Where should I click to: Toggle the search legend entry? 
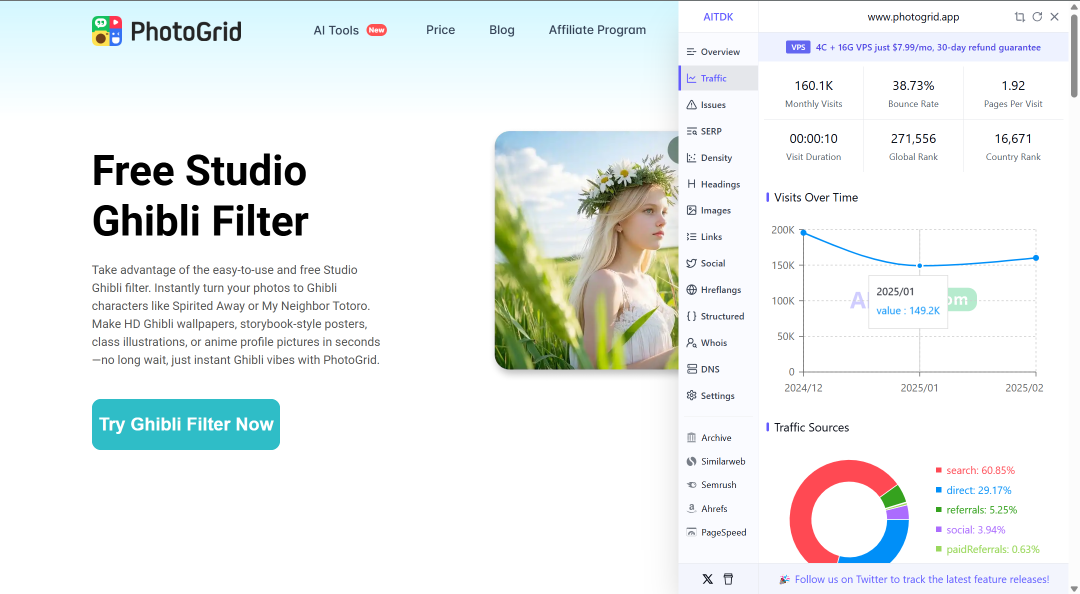click(975, 470)
